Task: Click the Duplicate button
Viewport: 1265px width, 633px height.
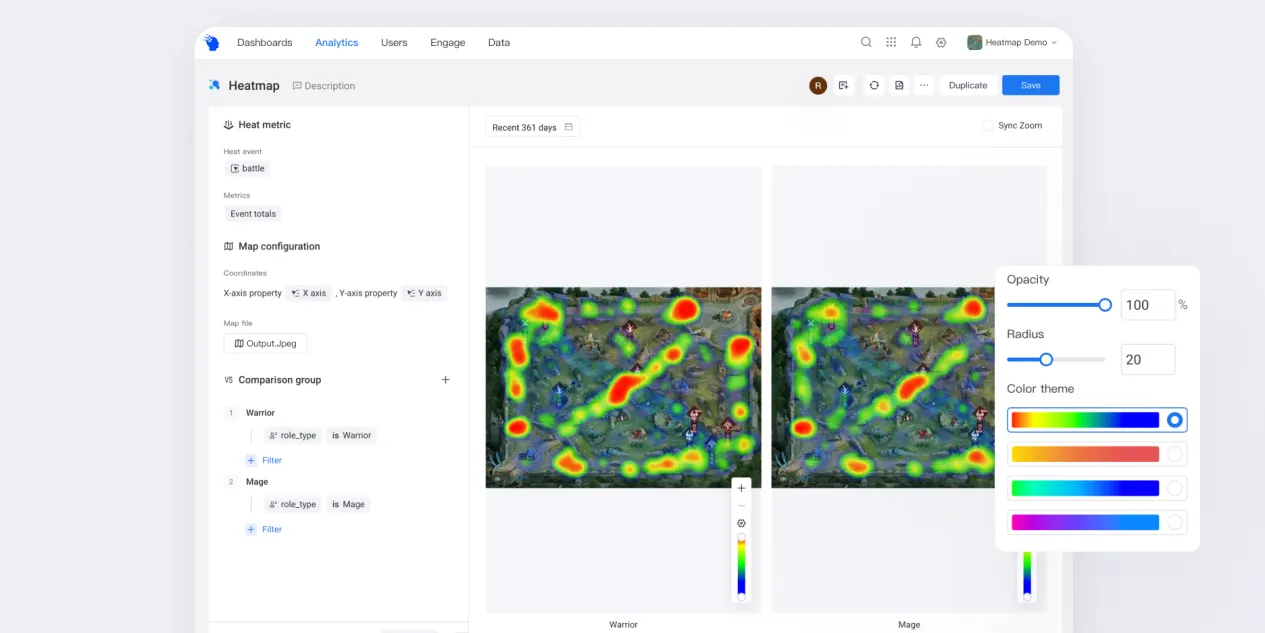Action: click(x=968, y=86)
